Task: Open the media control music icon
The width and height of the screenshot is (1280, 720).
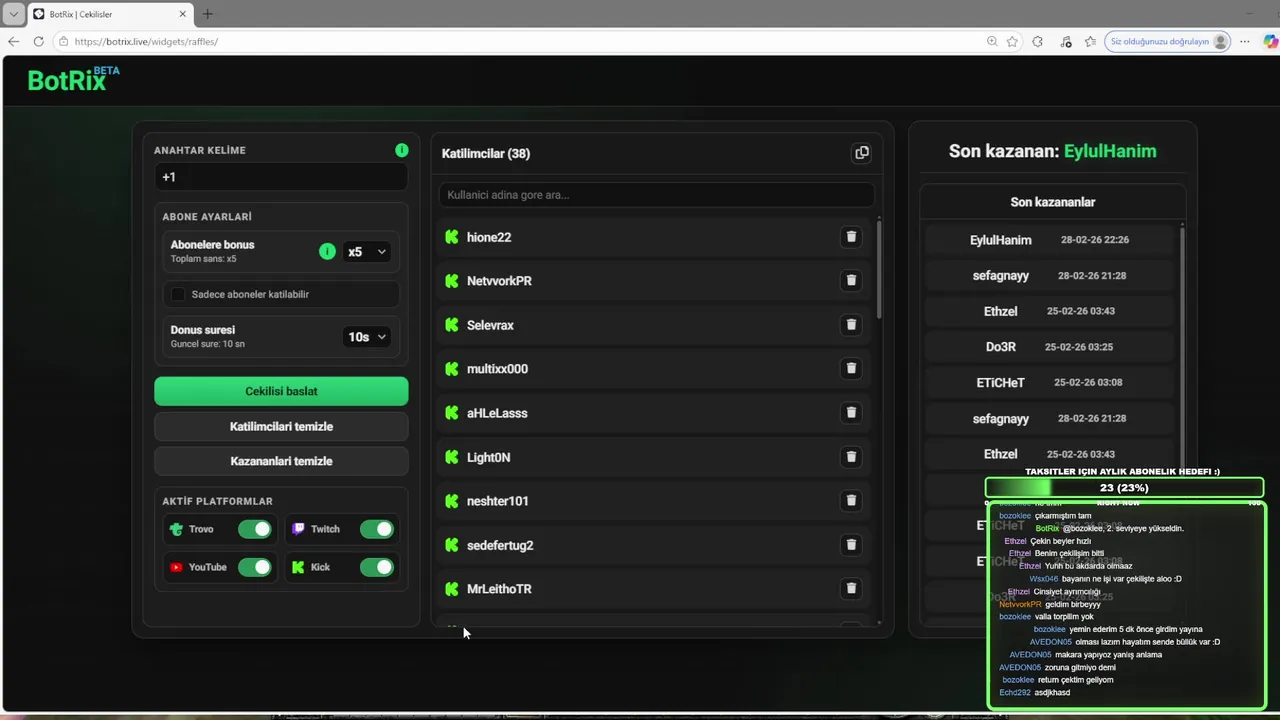Action: [x=1065, y=41]
